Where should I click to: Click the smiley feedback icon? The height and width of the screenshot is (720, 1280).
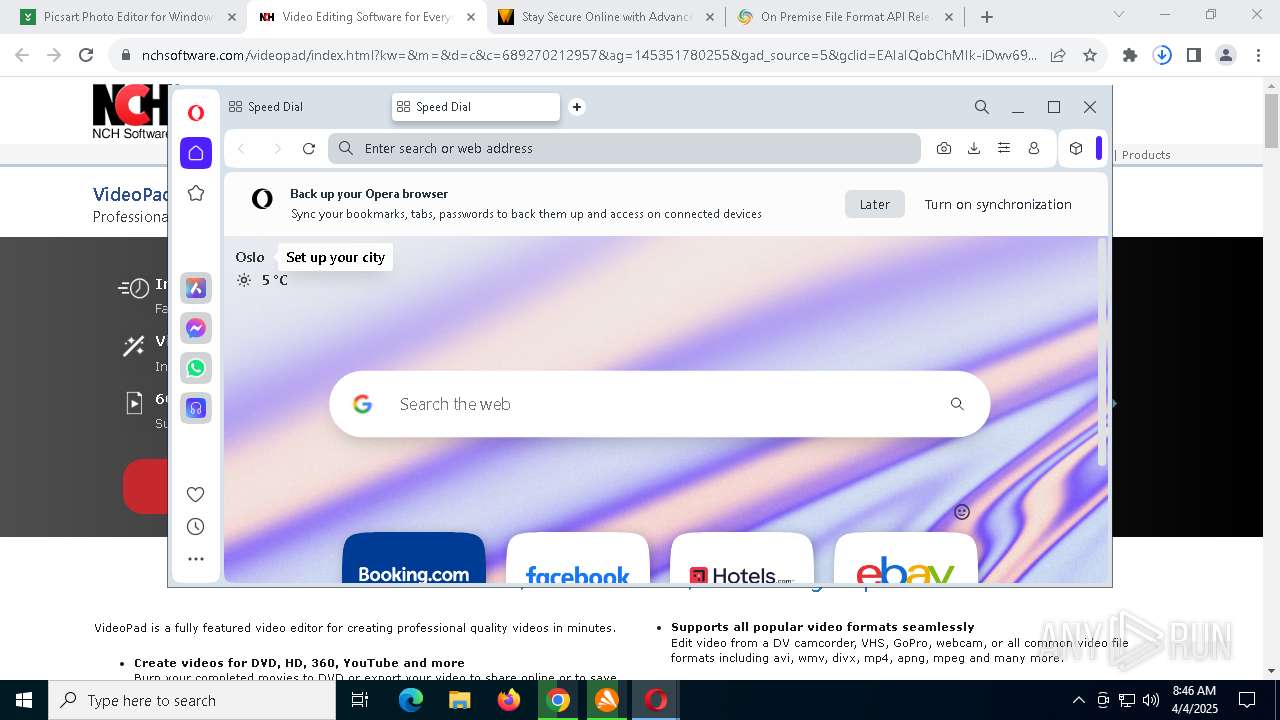[x=962, y=512]
